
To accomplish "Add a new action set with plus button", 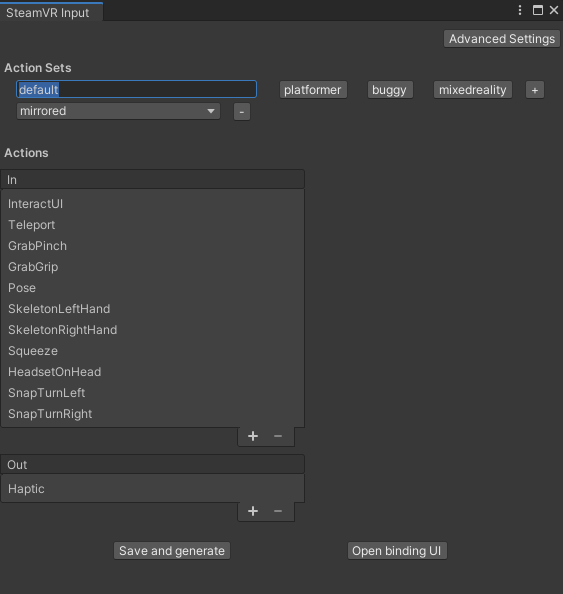I will 535,90.
